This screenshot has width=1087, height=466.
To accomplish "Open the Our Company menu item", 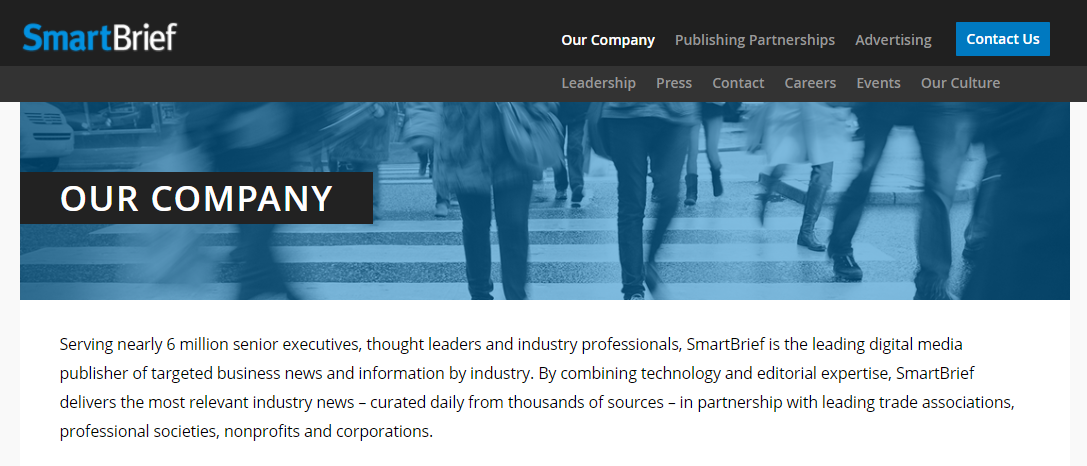I will [608, 40].
